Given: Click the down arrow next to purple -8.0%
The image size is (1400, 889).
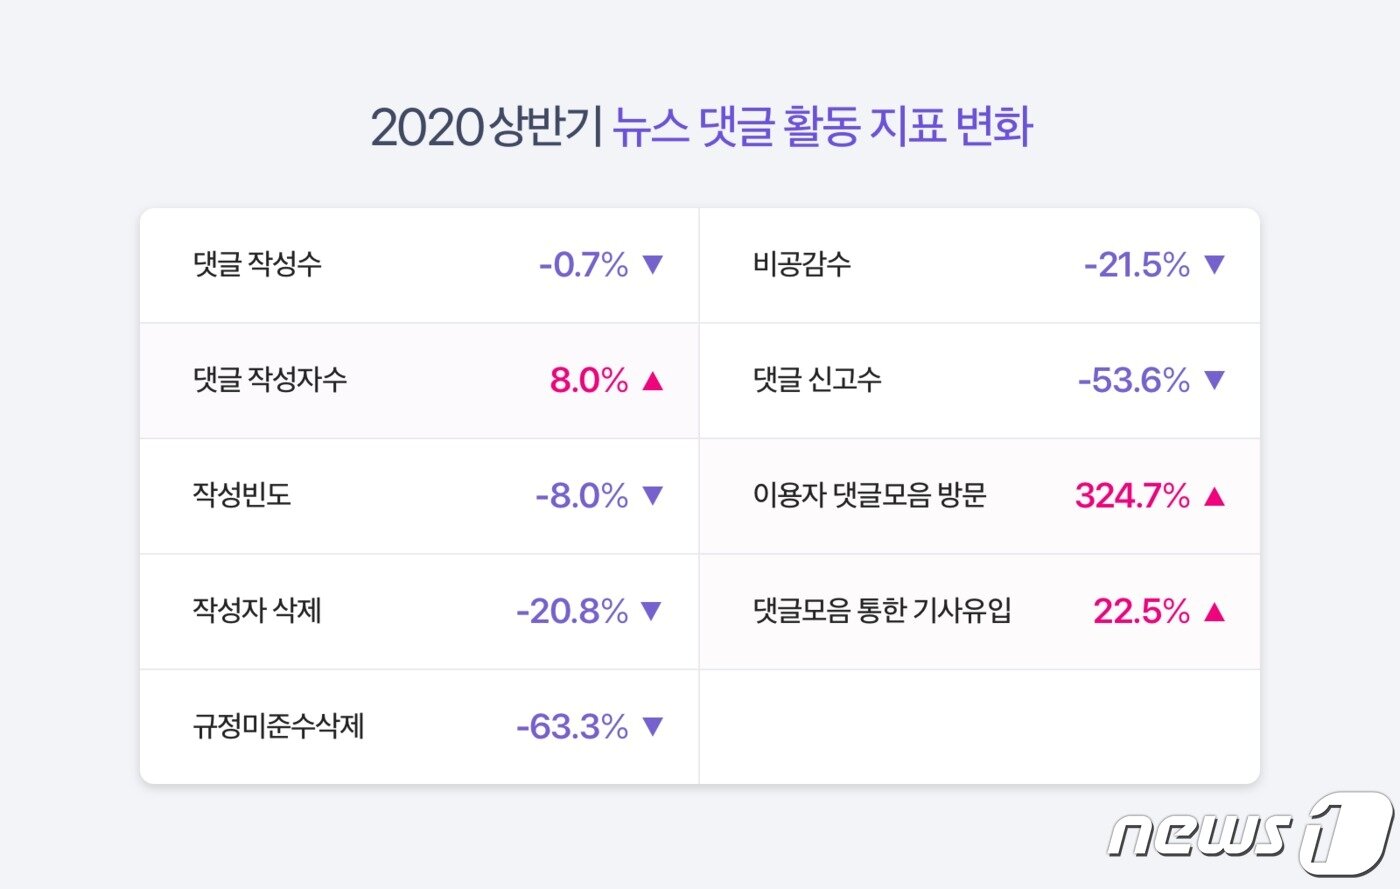Looking at the screenshot, I should point(653,496).
